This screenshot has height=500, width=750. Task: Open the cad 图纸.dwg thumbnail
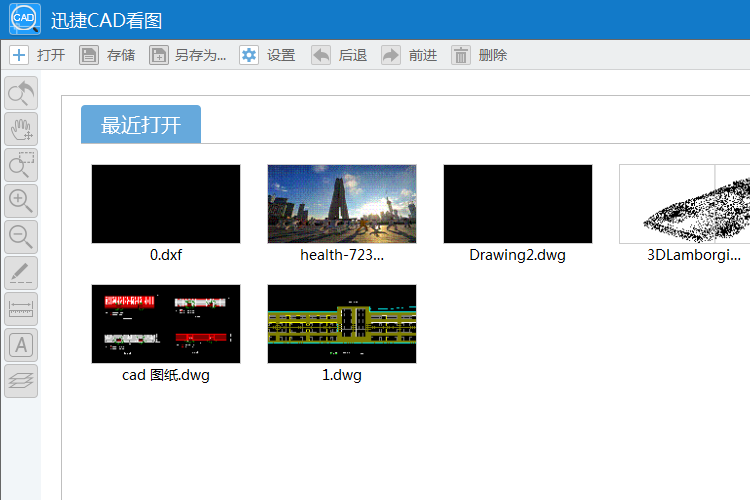tap(166, 324)
